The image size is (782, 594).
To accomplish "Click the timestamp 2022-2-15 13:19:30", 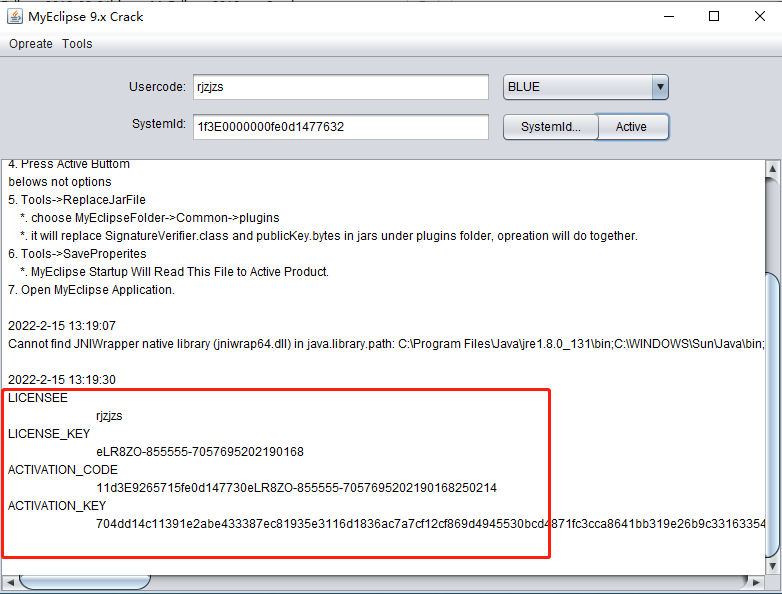I will pyautogui.click(x=62, y=380).
